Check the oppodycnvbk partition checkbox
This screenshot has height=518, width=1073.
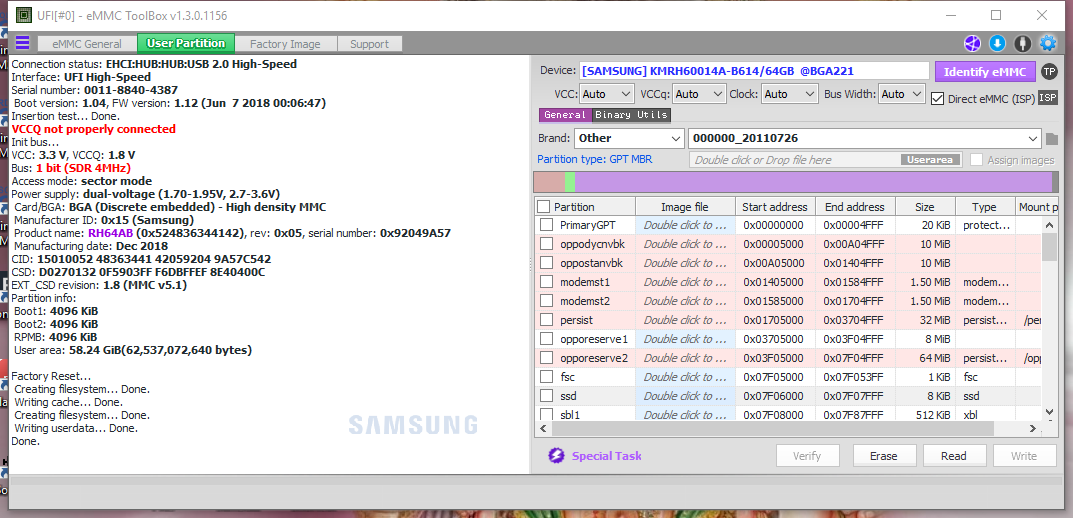click(x=546, y=244)
